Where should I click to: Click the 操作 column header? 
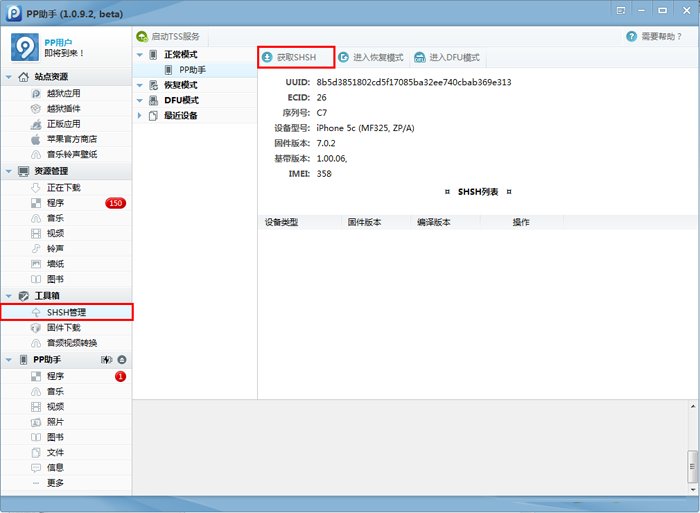click(x=521, y=222)
